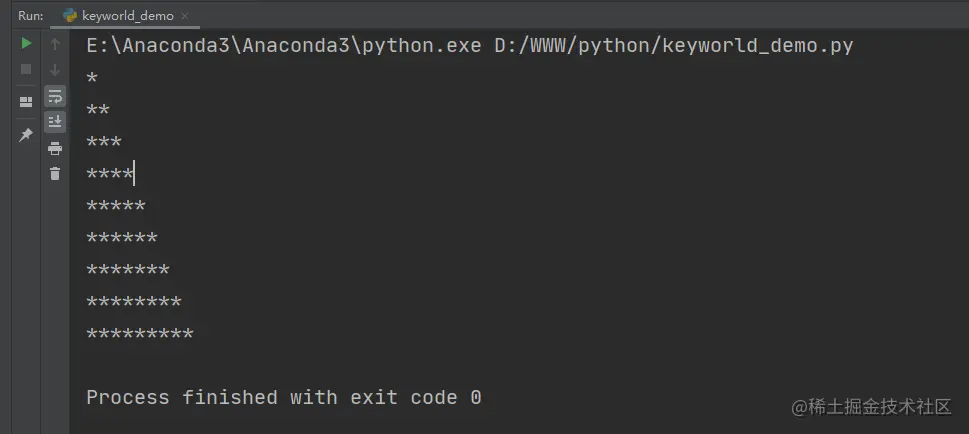Viewport: 969px width, 434px height.
Task: Click the Restore Layout icon
Action: point(26,102)
